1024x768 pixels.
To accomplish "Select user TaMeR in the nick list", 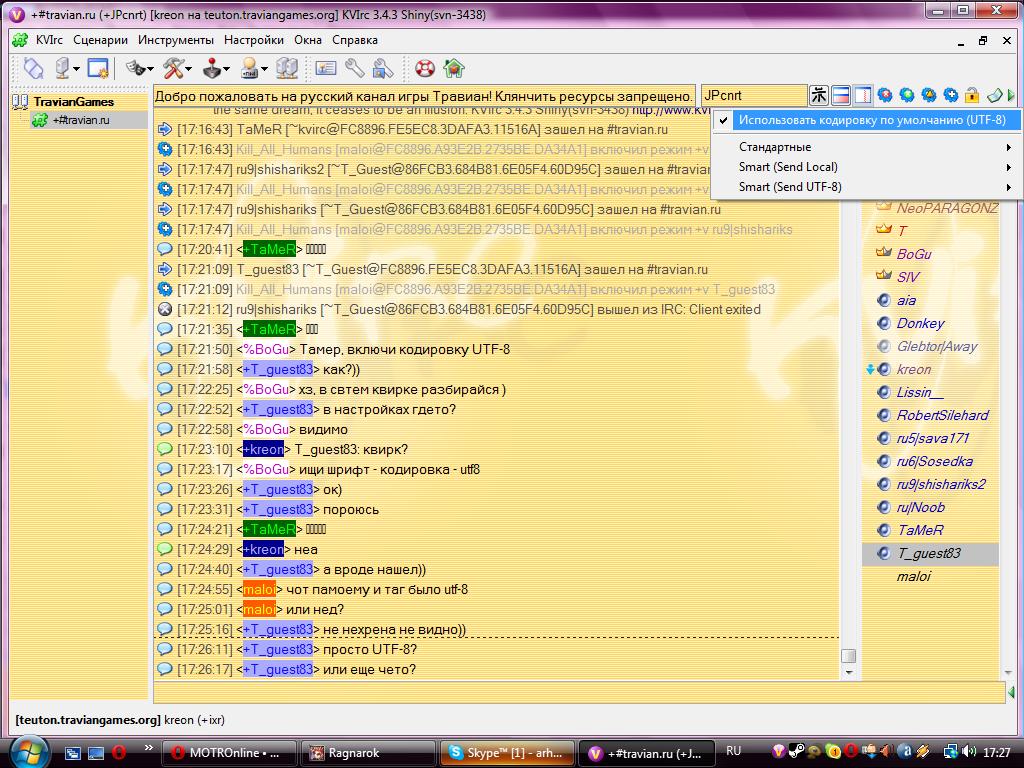I will (x=920, y=530).
